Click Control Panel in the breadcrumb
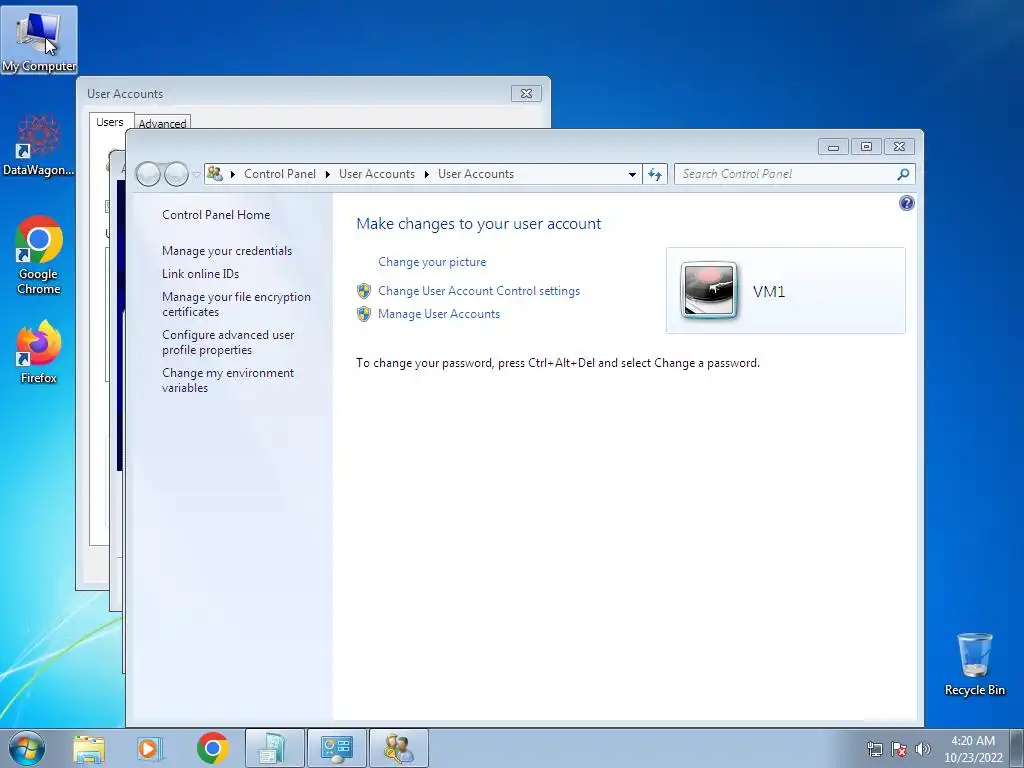The height and width of the screenshot is (768, 1024). pyautogui.click(x=280, y=174)
